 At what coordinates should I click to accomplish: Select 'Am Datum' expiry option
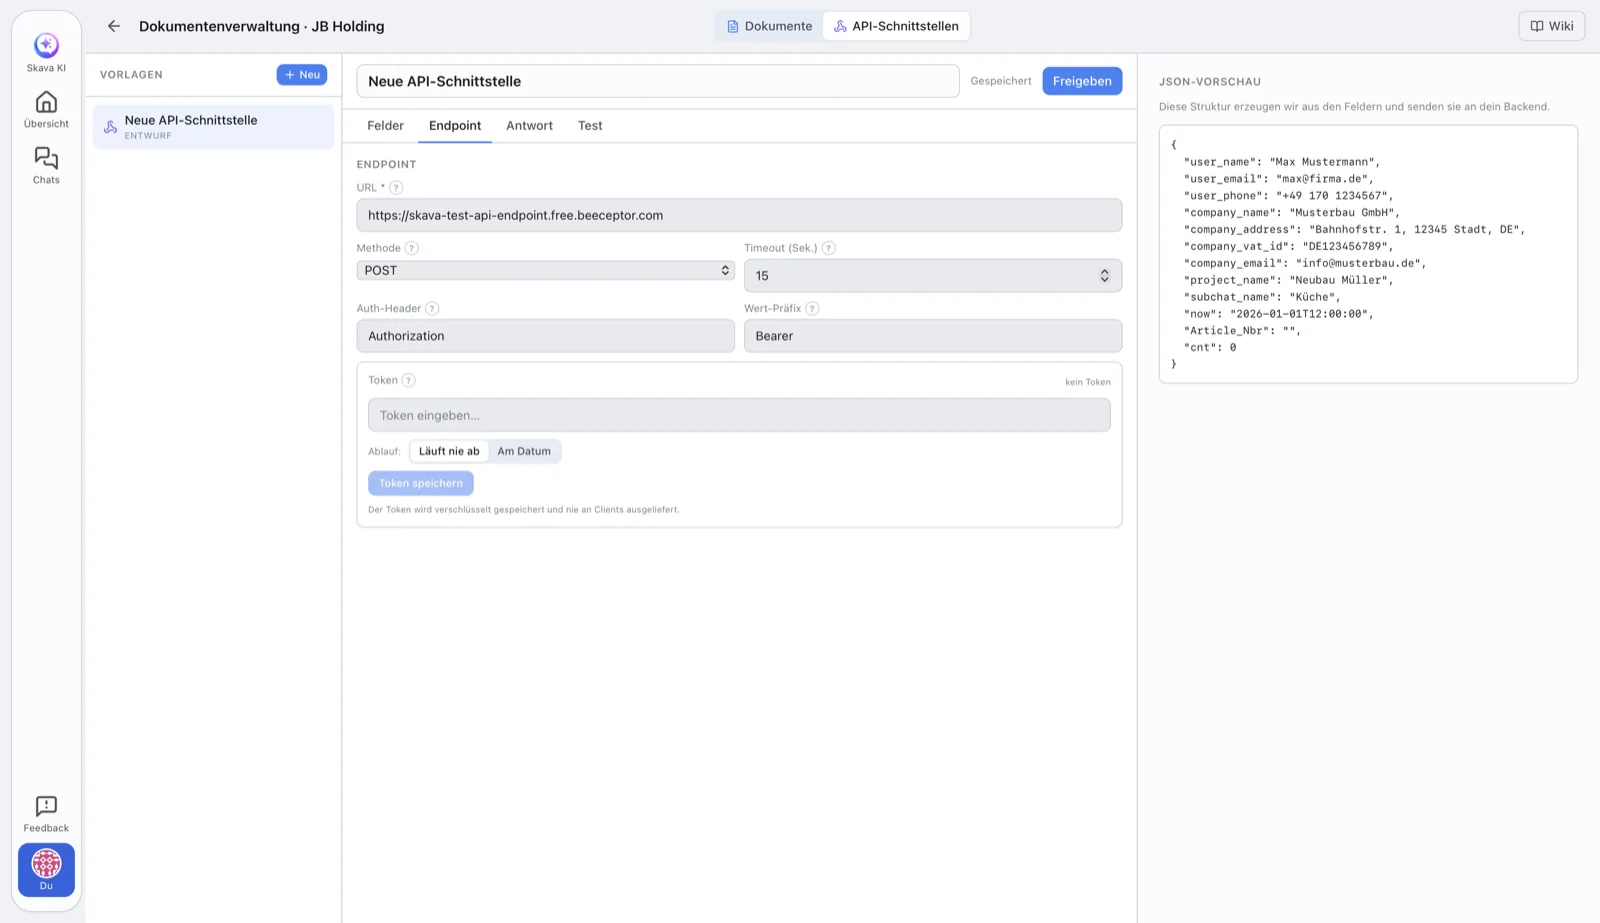click(524, 451)
